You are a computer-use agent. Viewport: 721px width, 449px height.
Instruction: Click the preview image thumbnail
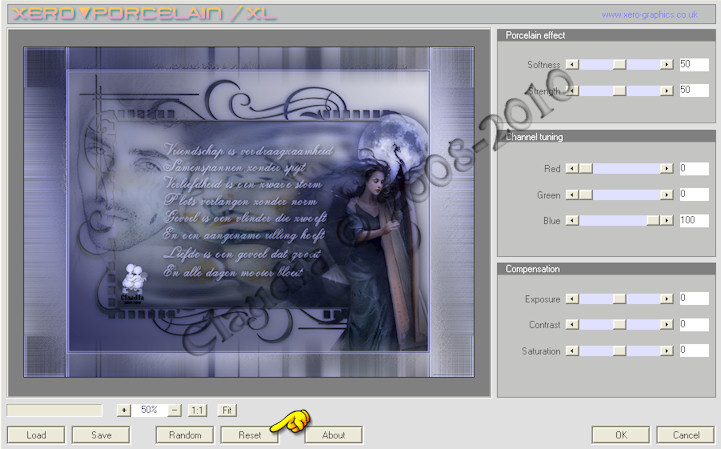249,212
